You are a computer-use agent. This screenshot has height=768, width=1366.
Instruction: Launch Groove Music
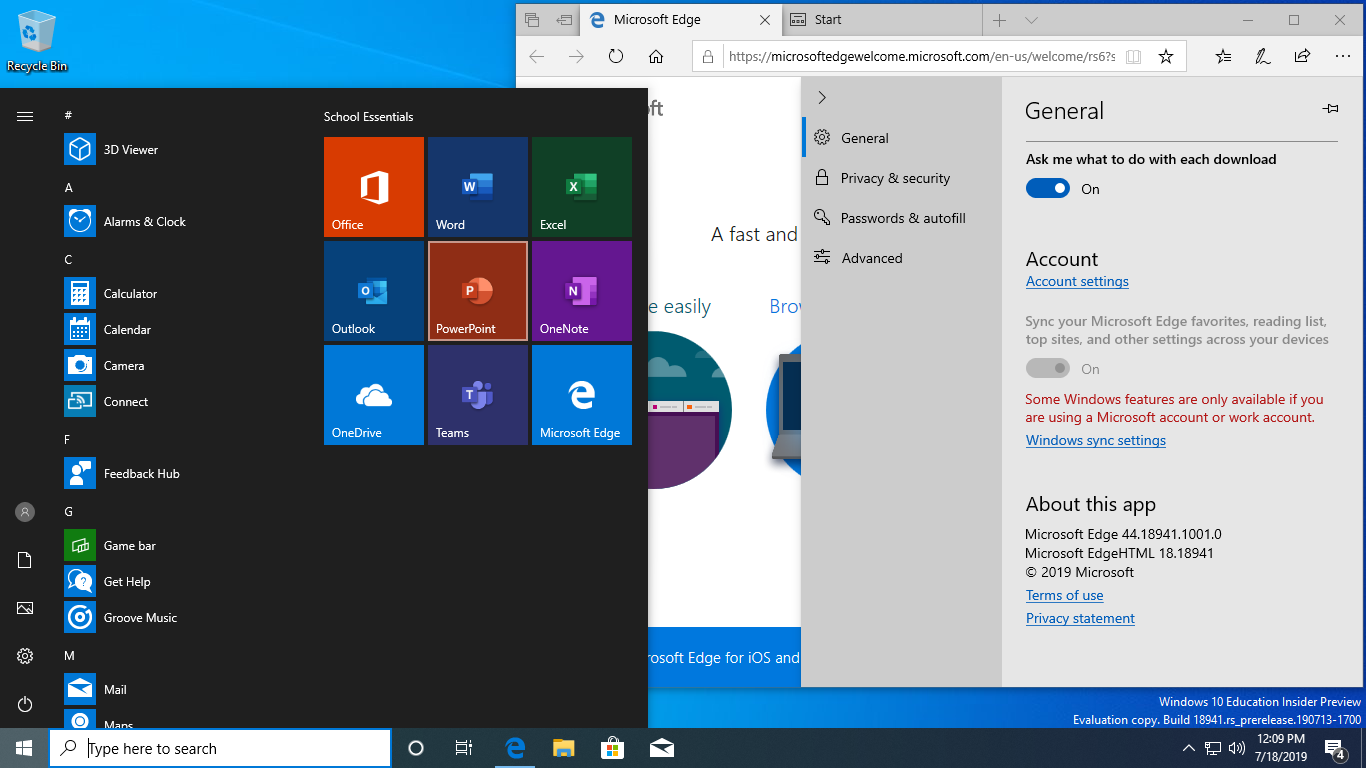tap(180, 618)
